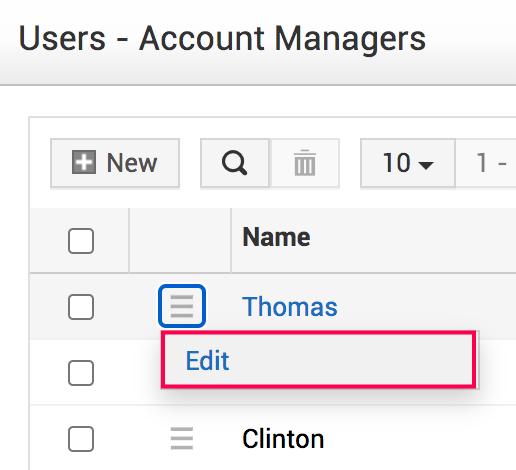516x470 pixels.
Task: Toggle the select-all checkbox in the table header
Action: pos(81,241)
